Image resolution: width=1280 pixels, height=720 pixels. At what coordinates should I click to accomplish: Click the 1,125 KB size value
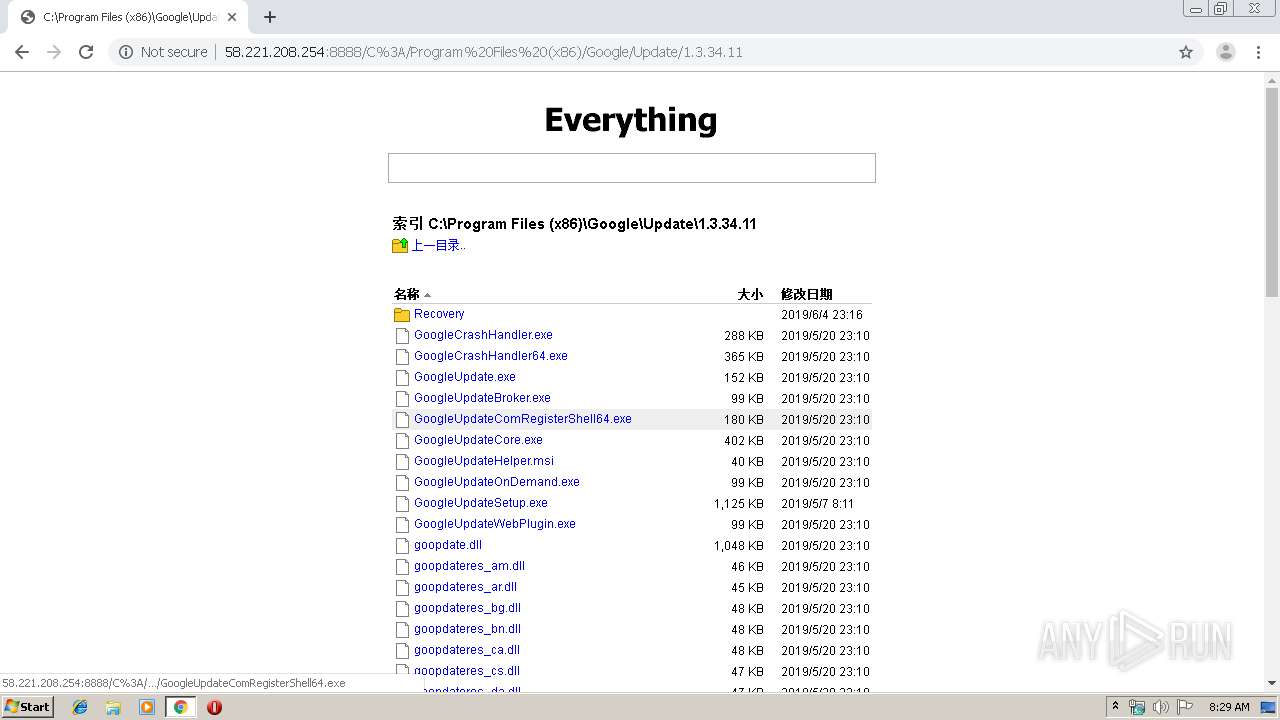[738, 504]
